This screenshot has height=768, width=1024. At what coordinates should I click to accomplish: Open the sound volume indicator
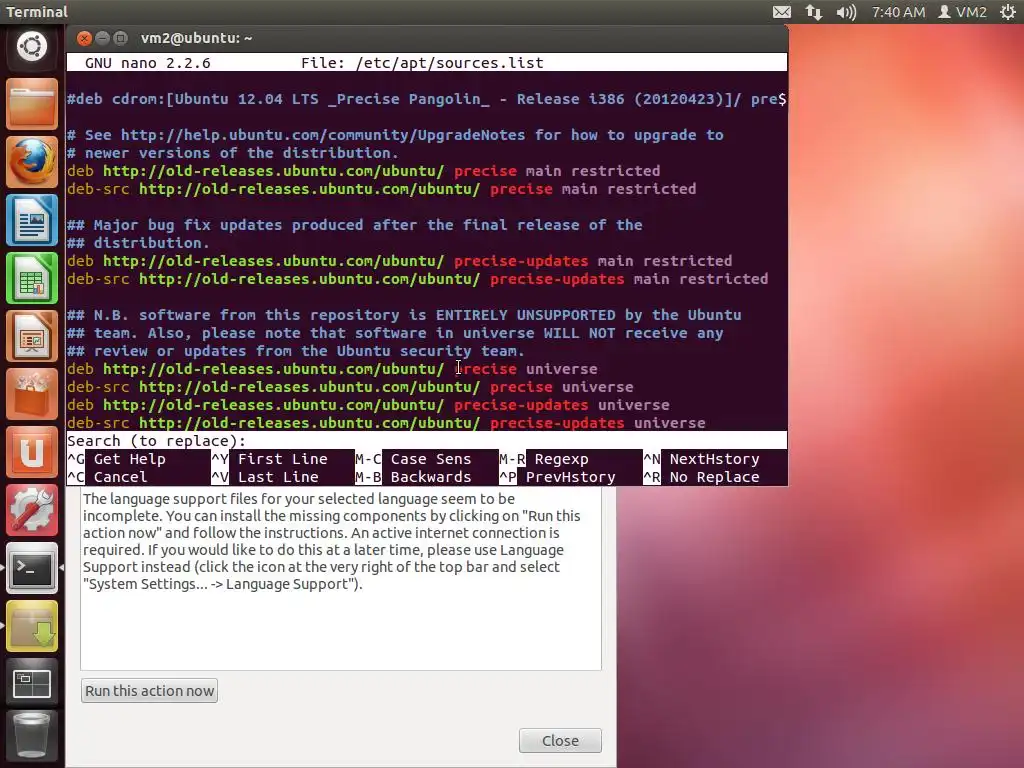[x=846, y=12]
